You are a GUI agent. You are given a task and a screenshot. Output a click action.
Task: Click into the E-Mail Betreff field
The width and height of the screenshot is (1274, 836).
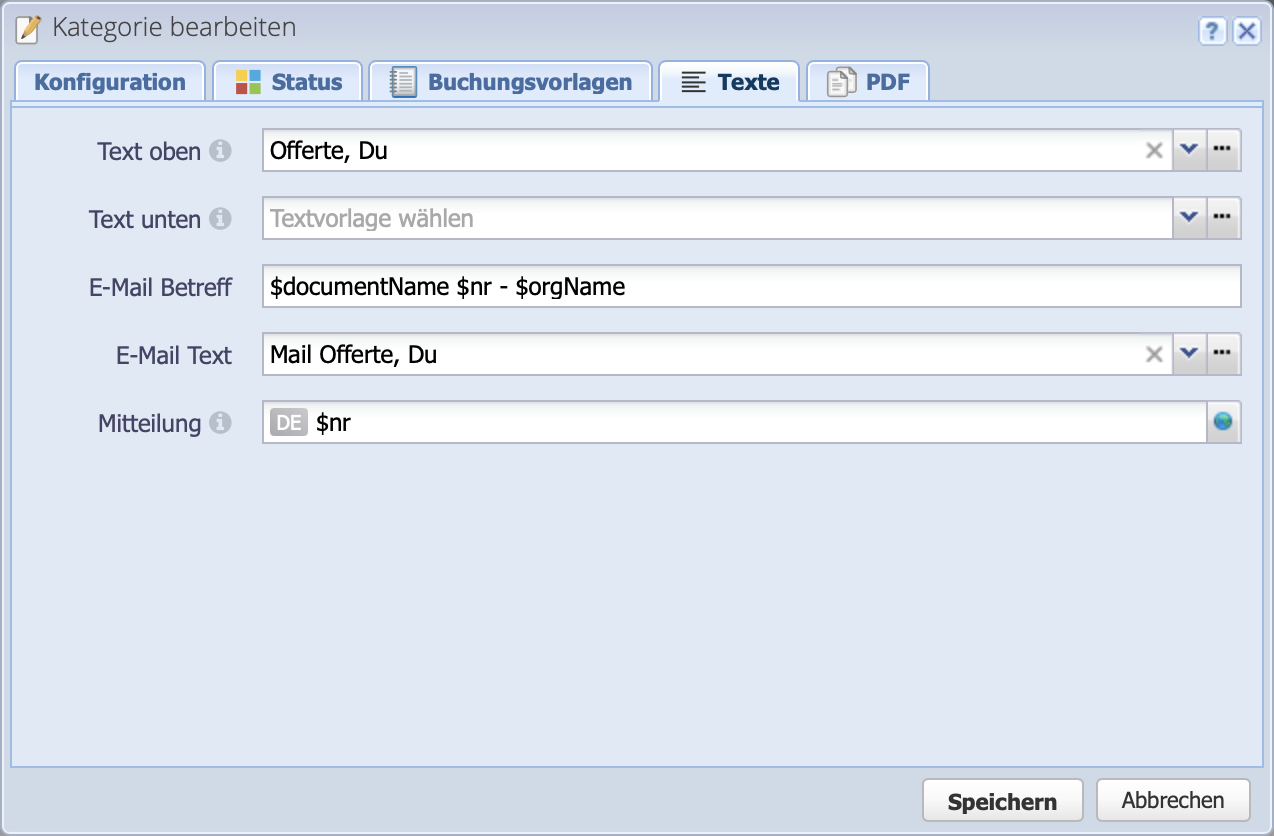[750, 287]
